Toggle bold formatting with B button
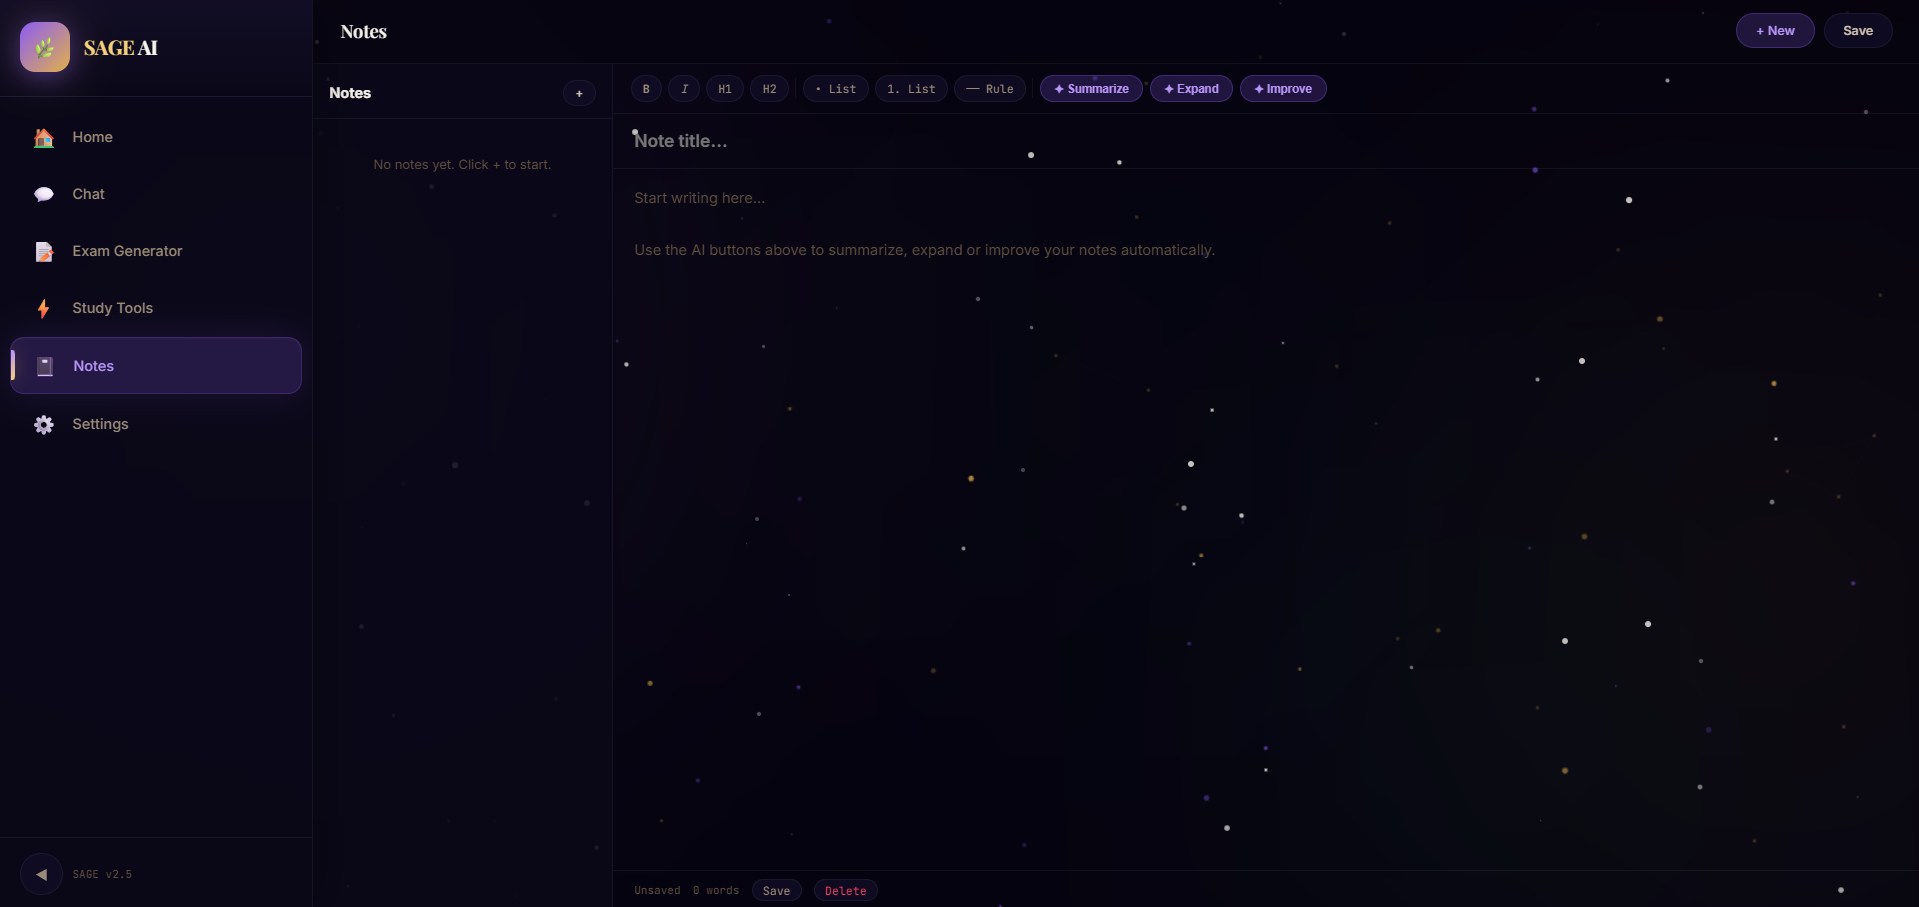Viewport: 1919px width, 907px height. [x=646, y=89]
